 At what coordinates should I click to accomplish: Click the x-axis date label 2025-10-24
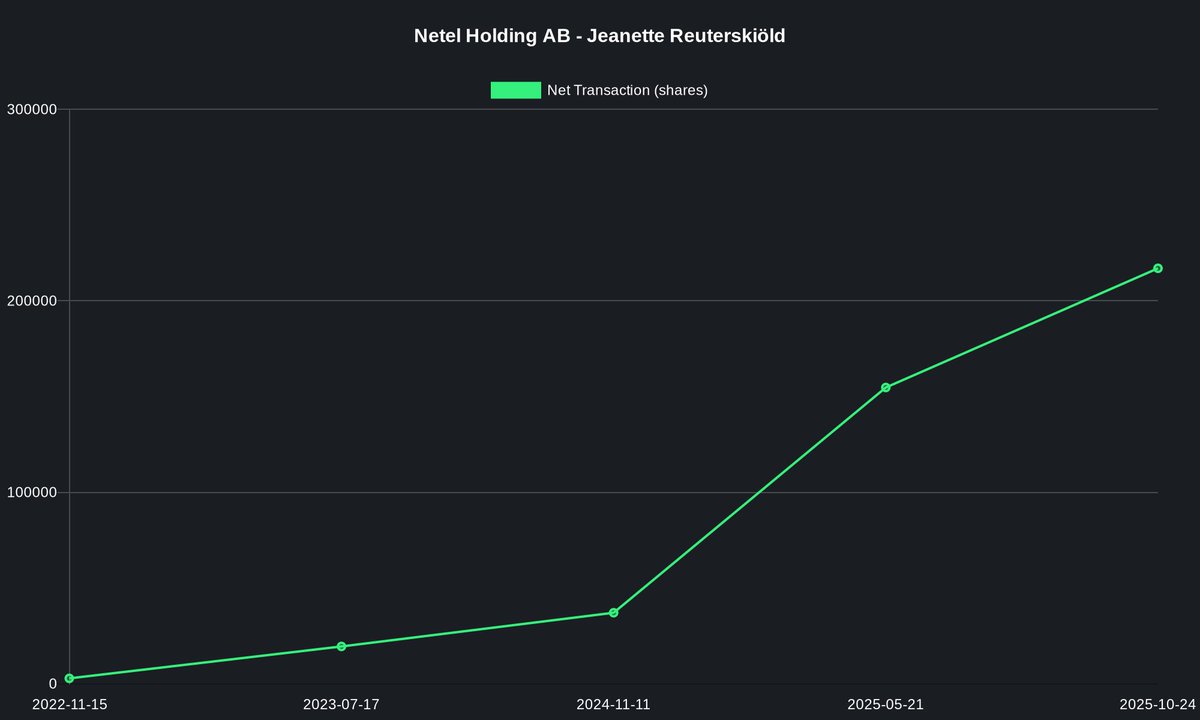click(1157, 704)
